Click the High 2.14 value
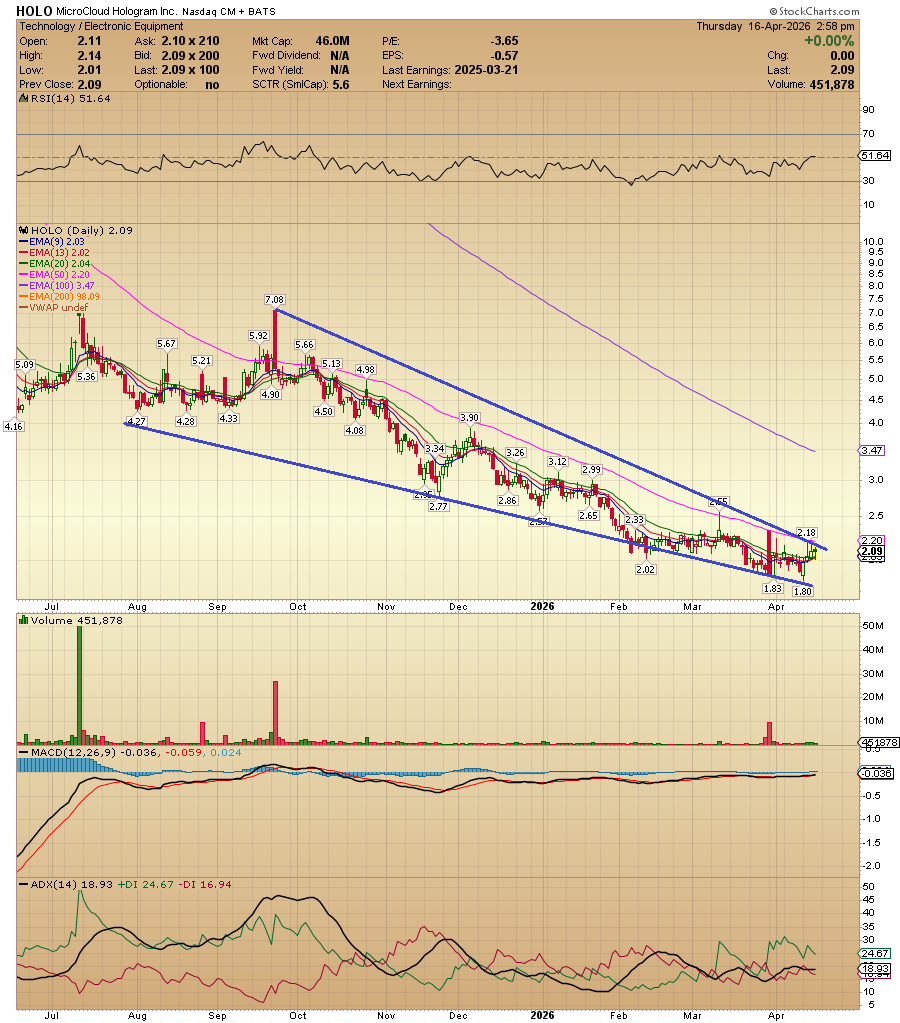This screenshot has height=1023, width=900. tap(89, 55)
